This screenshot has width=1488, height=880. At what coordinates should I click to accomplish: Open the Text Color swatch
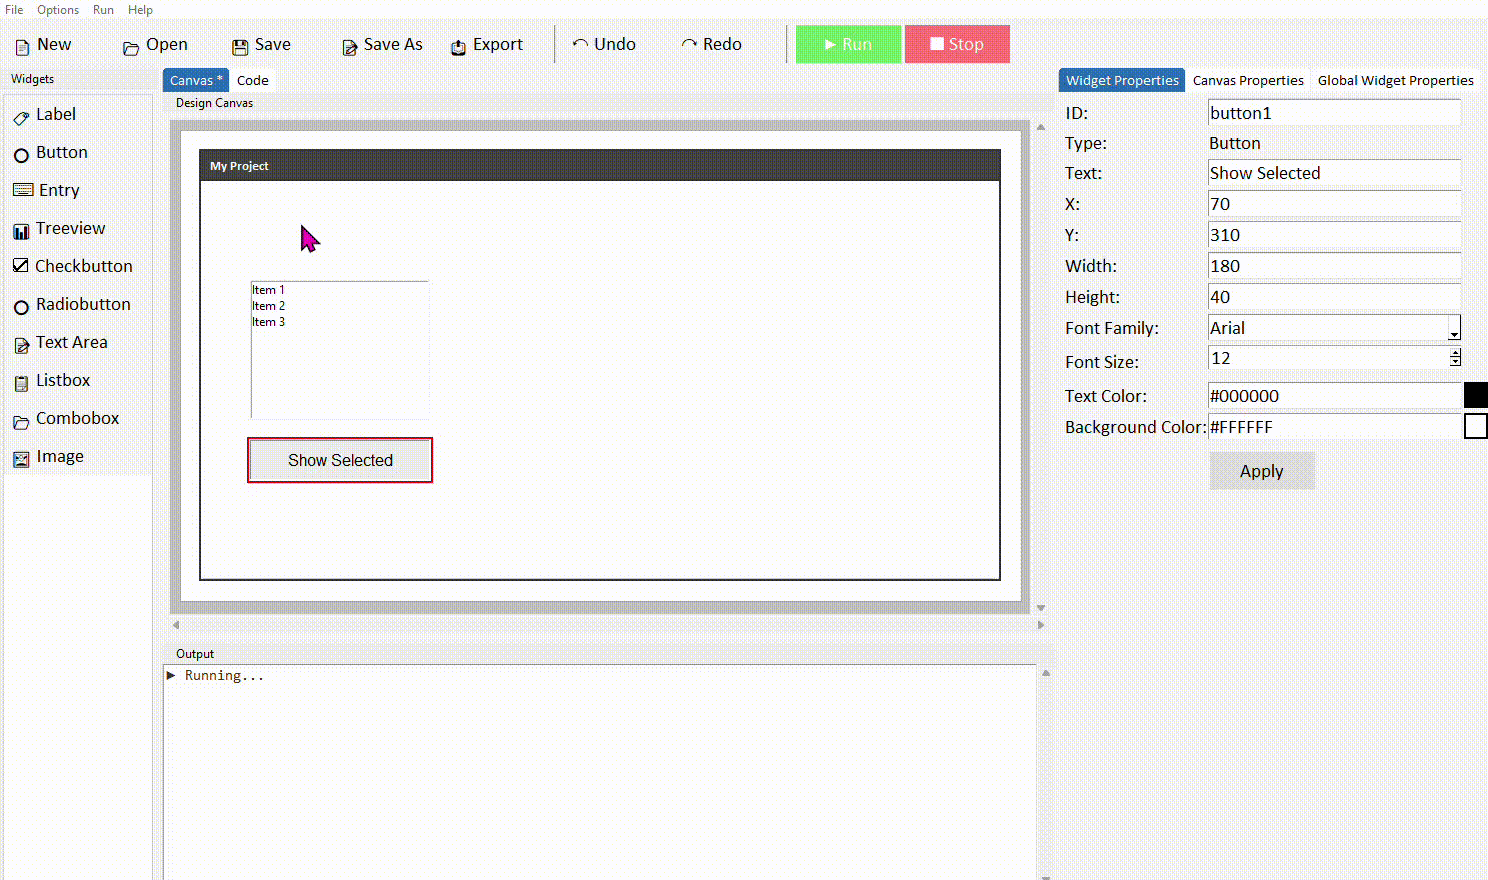tap(1477, 395)
